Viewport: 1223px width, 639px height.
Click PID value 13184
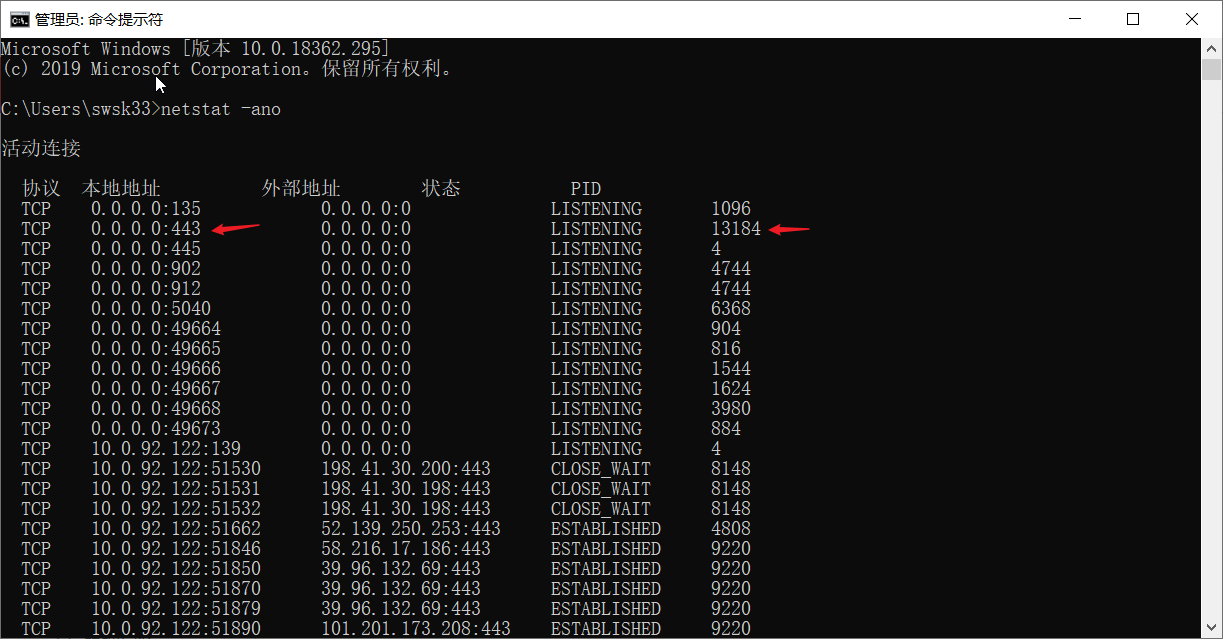coord(736,229)
